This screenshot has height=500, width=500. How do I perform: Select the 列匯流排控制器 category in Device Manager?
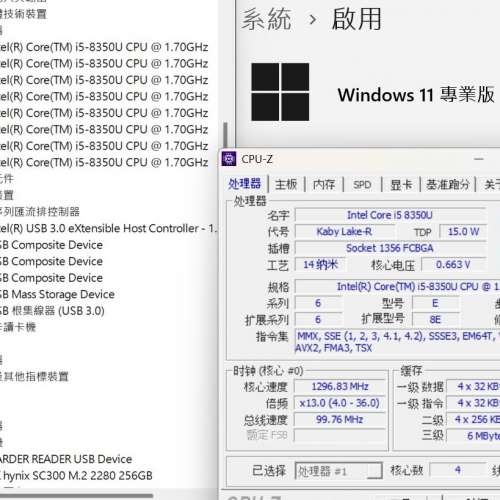40,212
